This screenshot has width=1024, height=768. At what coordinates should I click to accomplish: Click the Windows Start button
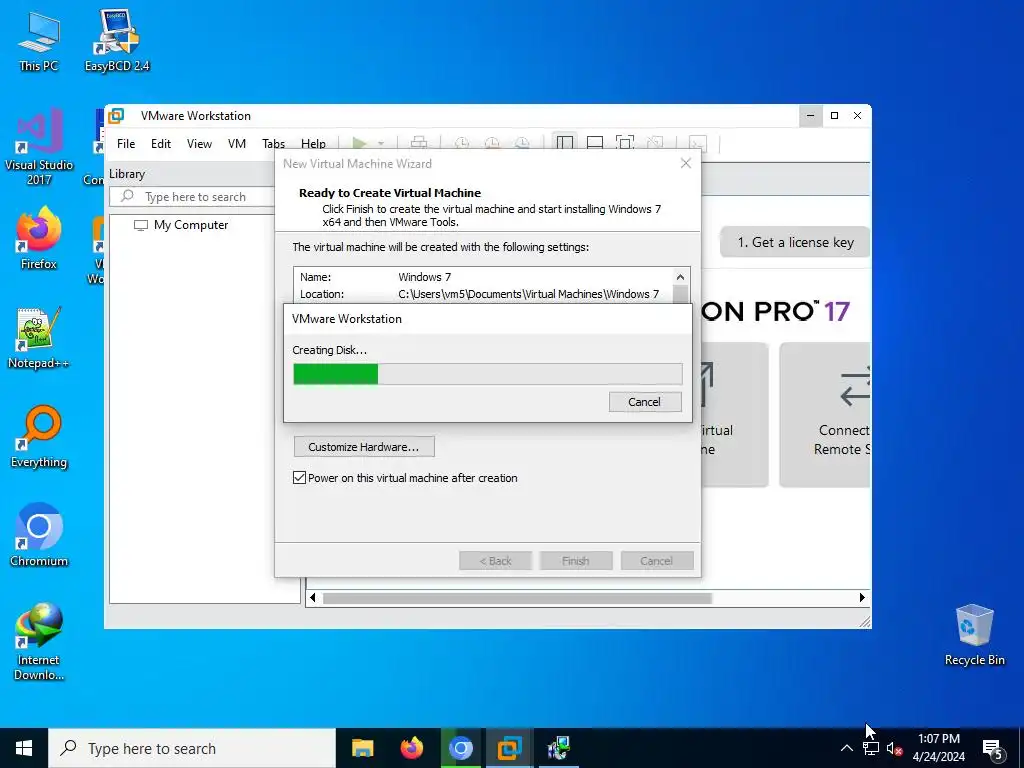click(x=24, y=748)
